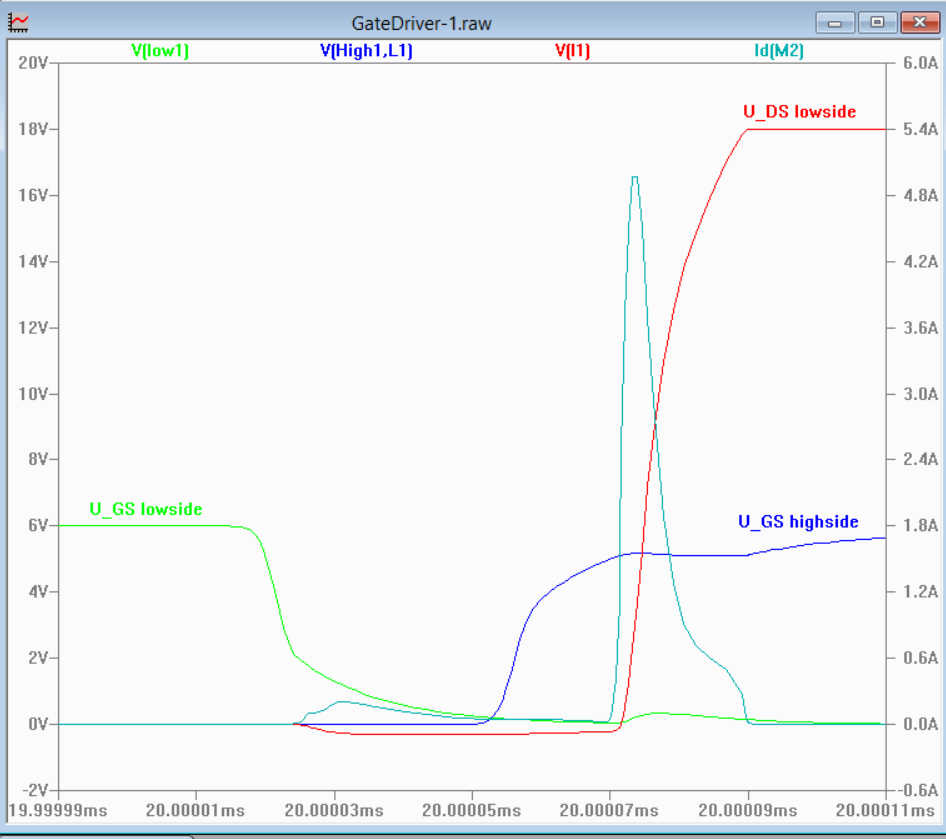Click the GateDriver-1.raw window title
This screenshot has height=839, width=946.
point(421,24)
